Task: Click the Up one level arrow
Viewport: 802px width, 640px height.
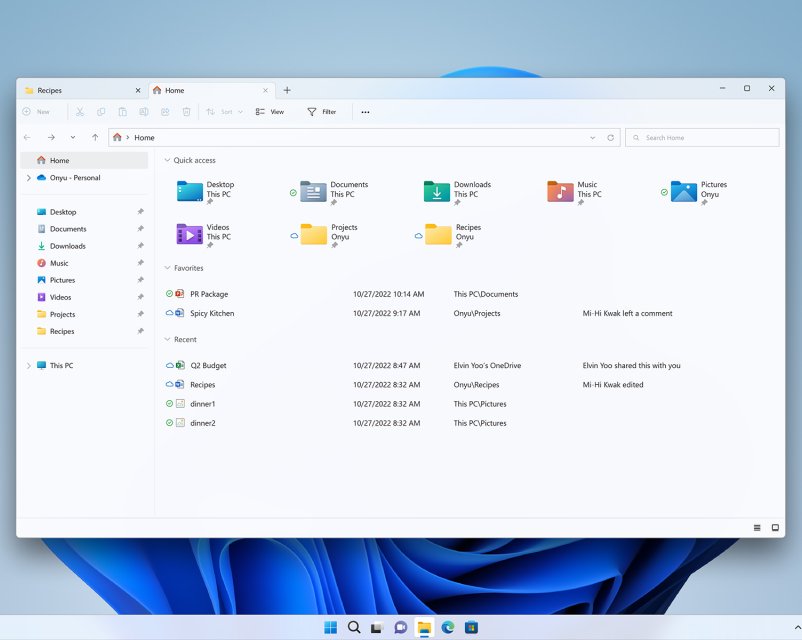Action: coord(95,137)
